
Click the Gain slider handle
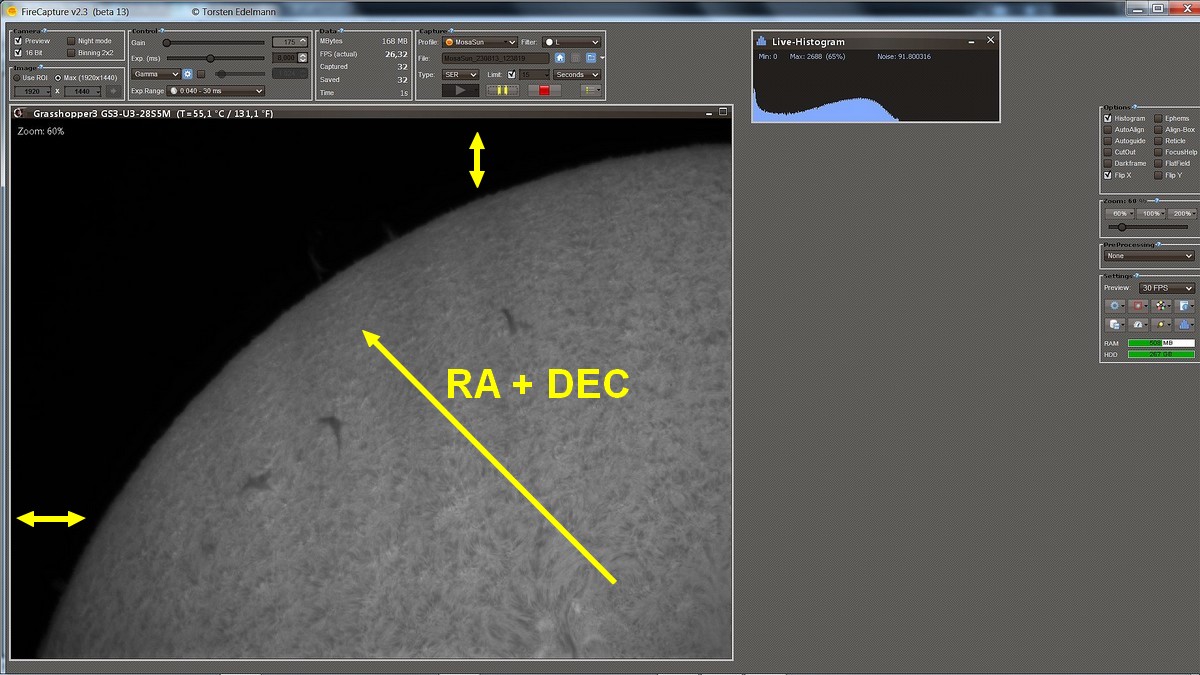166,43
